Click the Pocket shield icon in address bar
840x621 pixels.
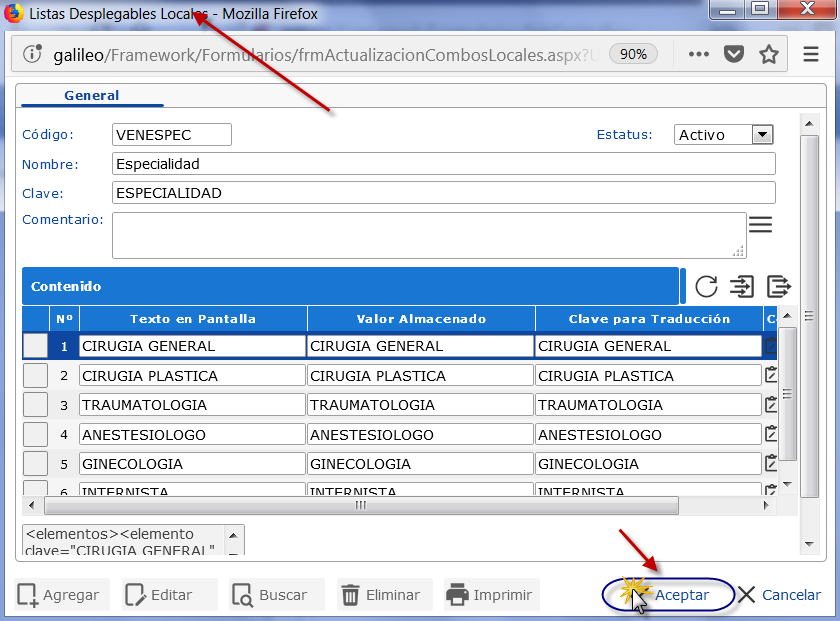(734, 54)
